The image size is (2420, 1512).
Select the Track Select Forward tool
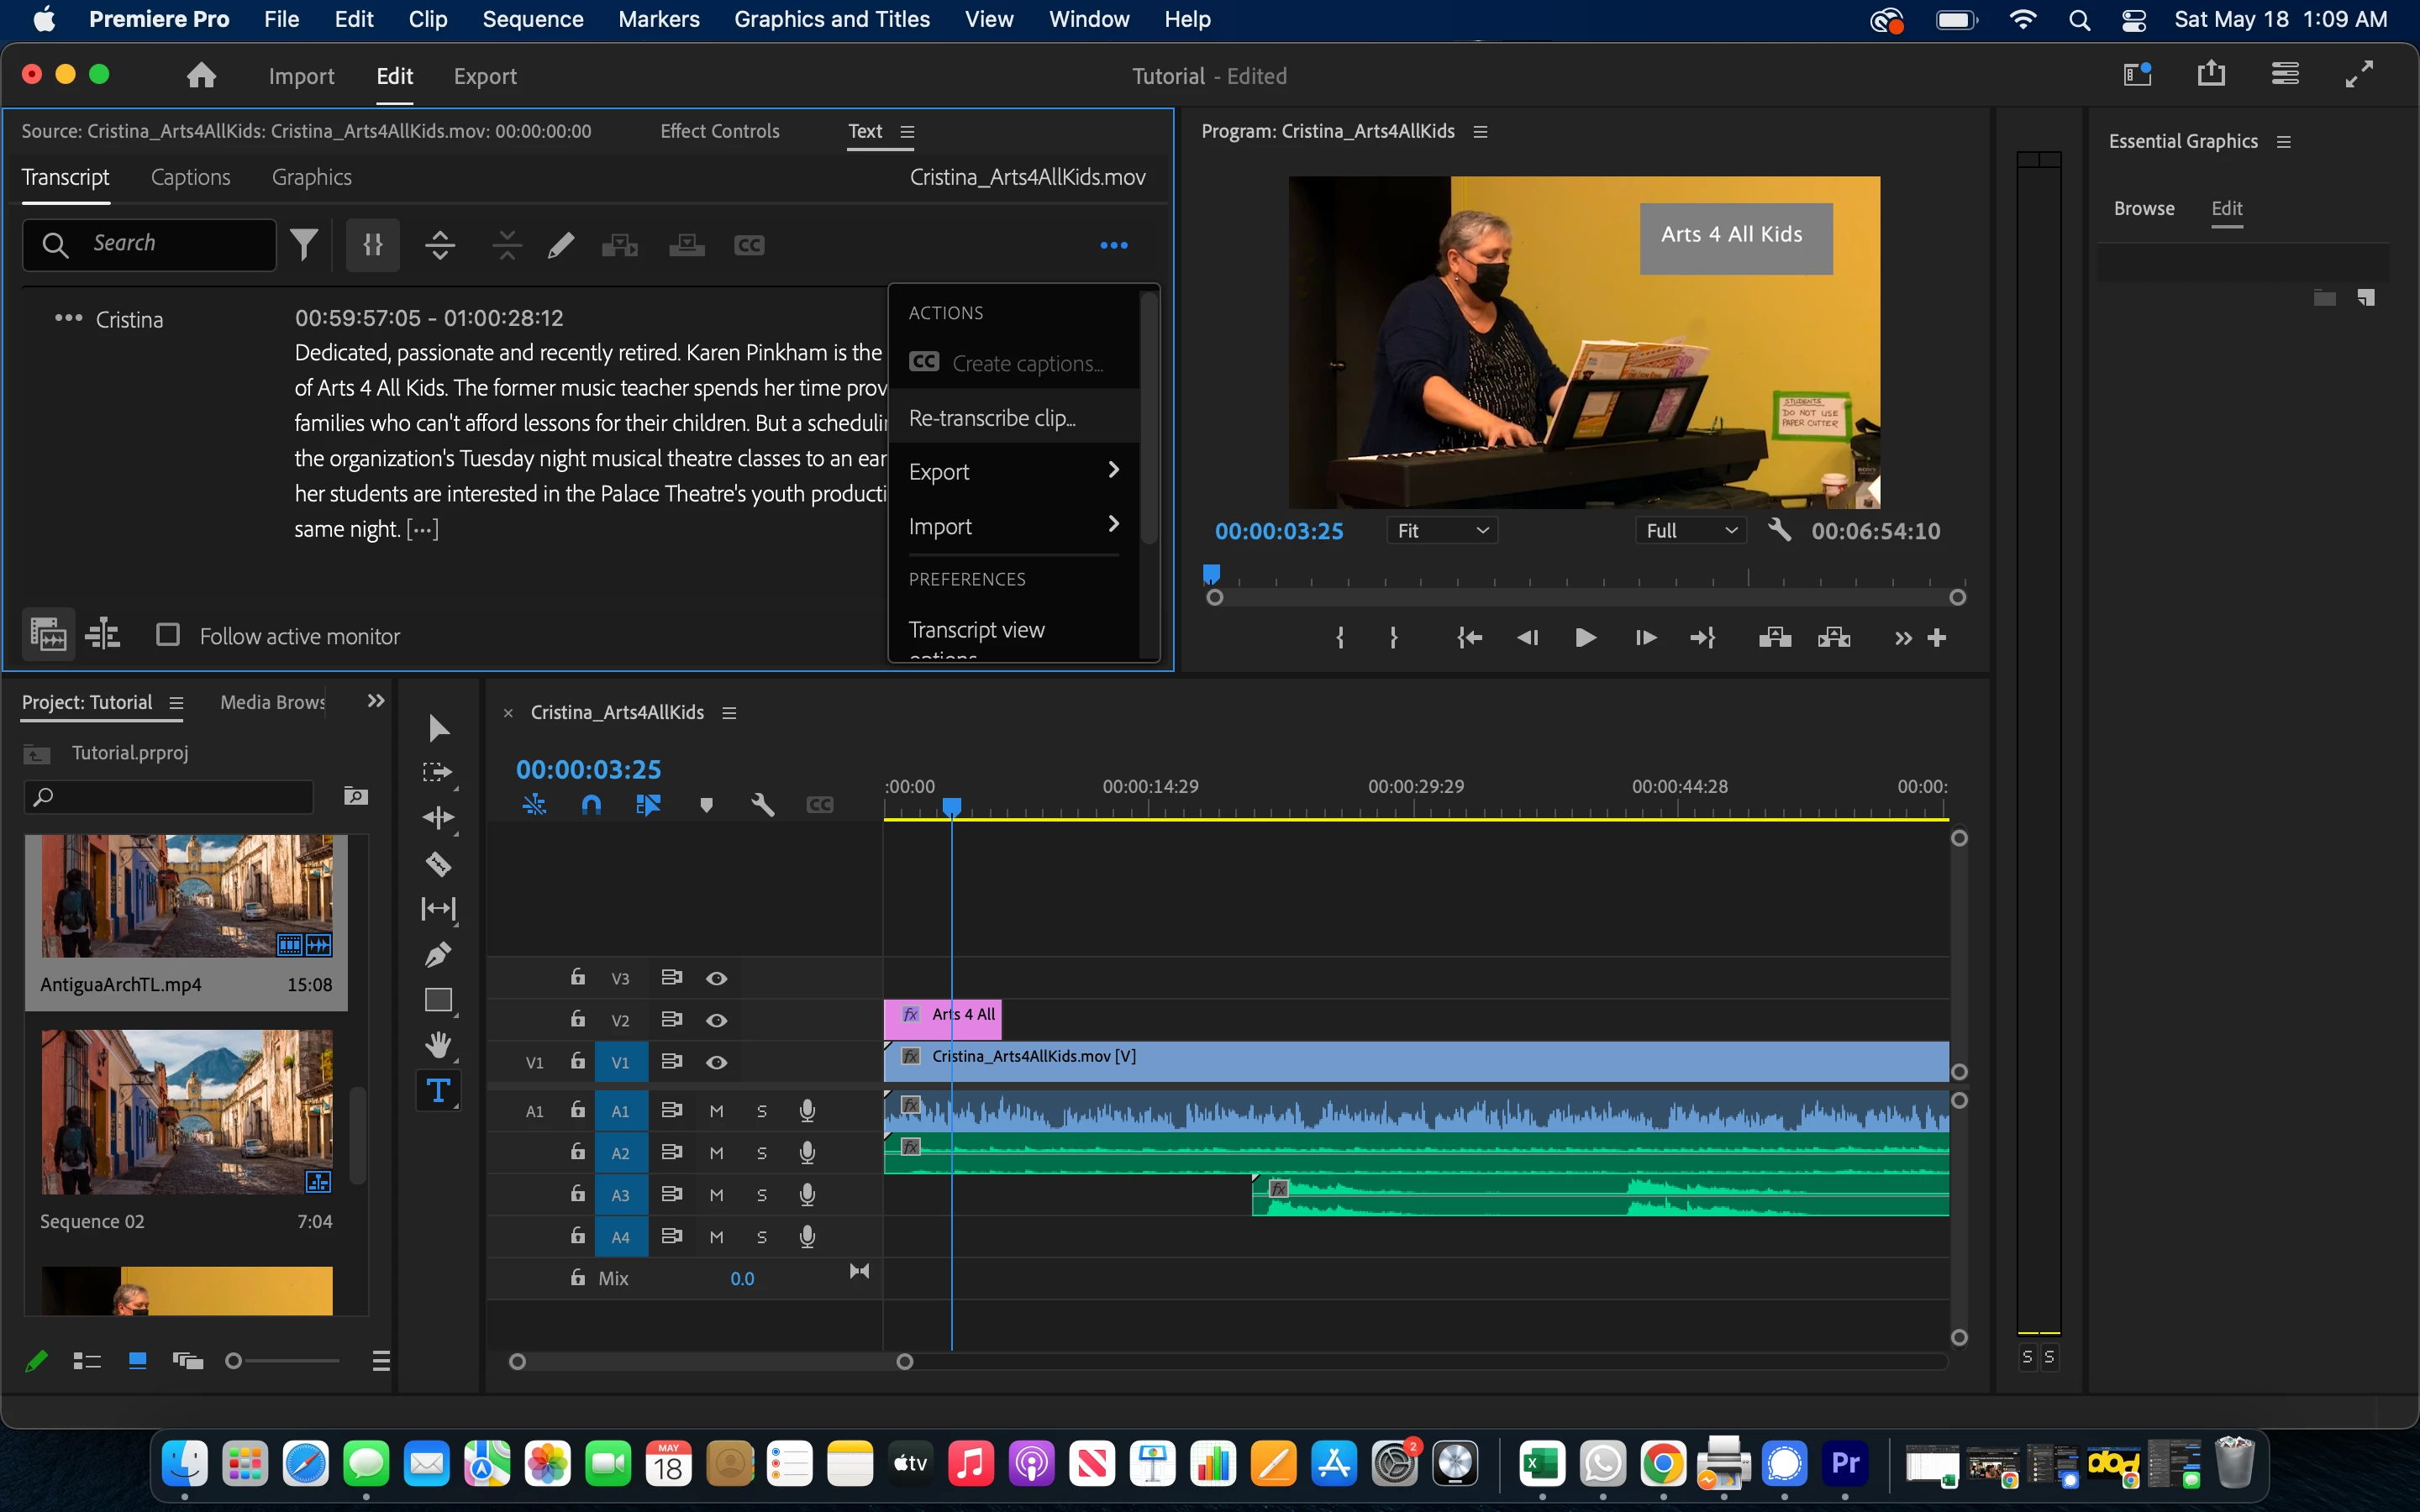click(x=438, y=772)
